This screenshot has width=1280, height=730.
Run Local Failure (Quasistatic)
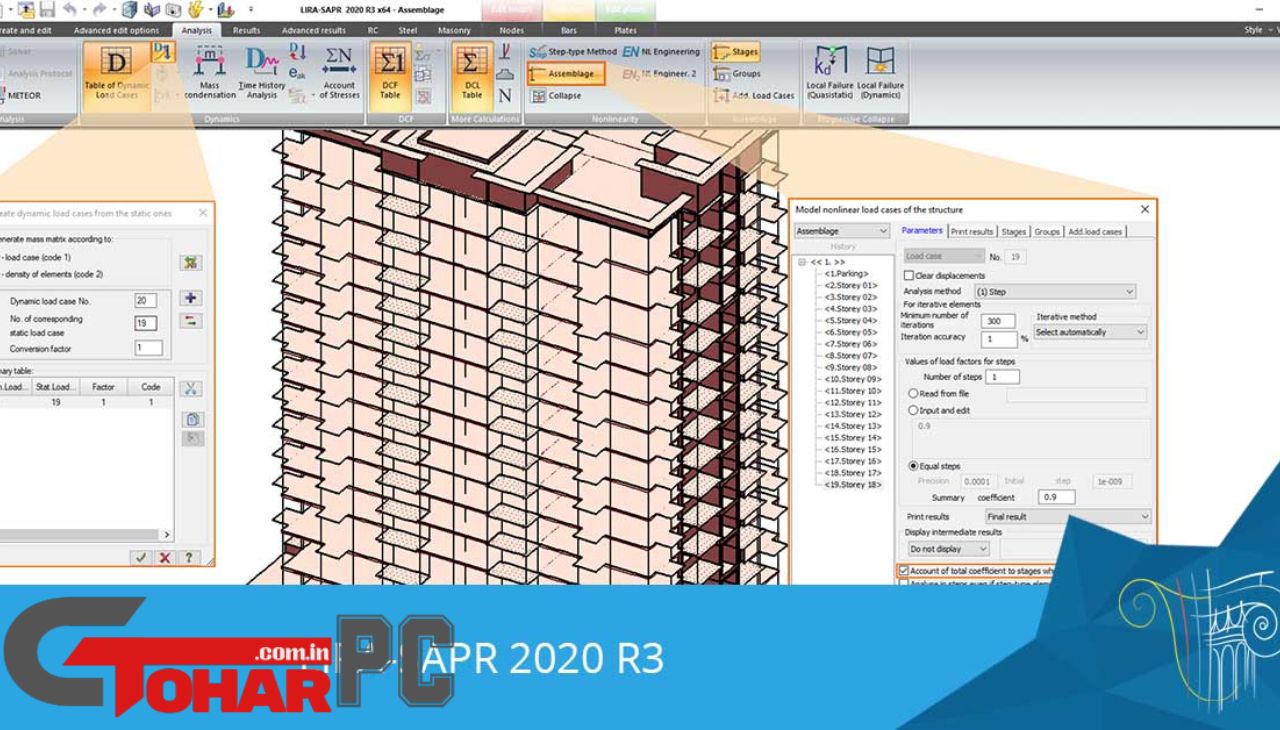(830, 74)
